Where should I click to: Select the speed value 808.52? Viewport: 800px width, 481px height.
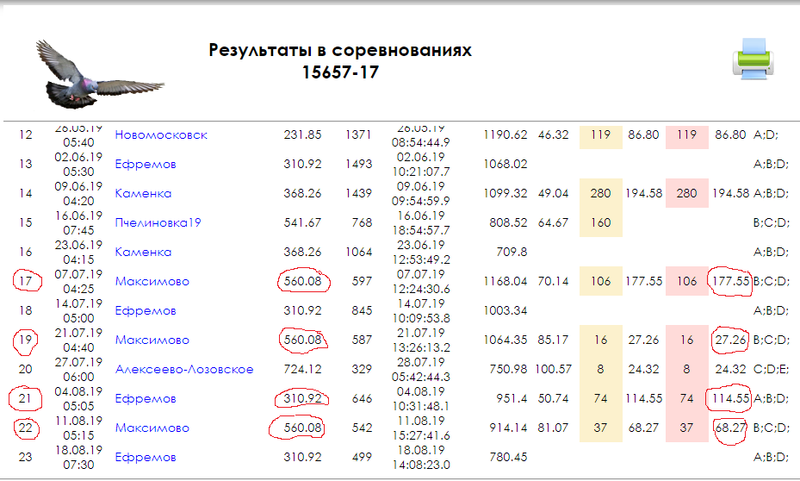pyautogui.click(x=508, y=222)
